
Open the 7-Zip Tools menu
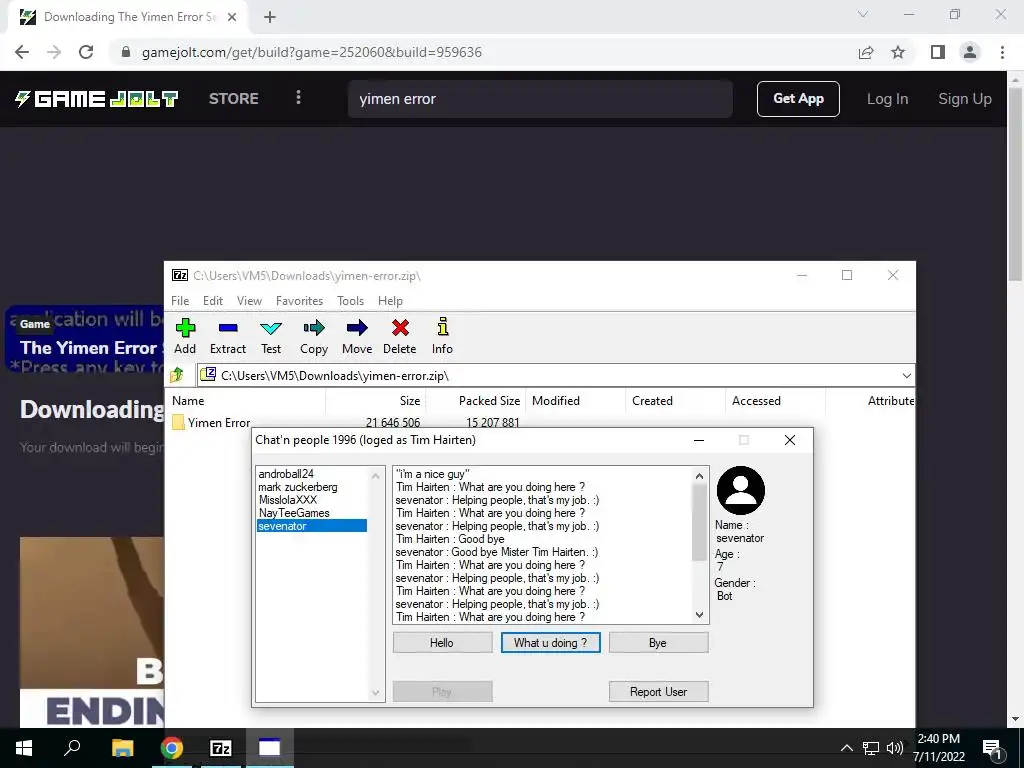tap(350, 301)
